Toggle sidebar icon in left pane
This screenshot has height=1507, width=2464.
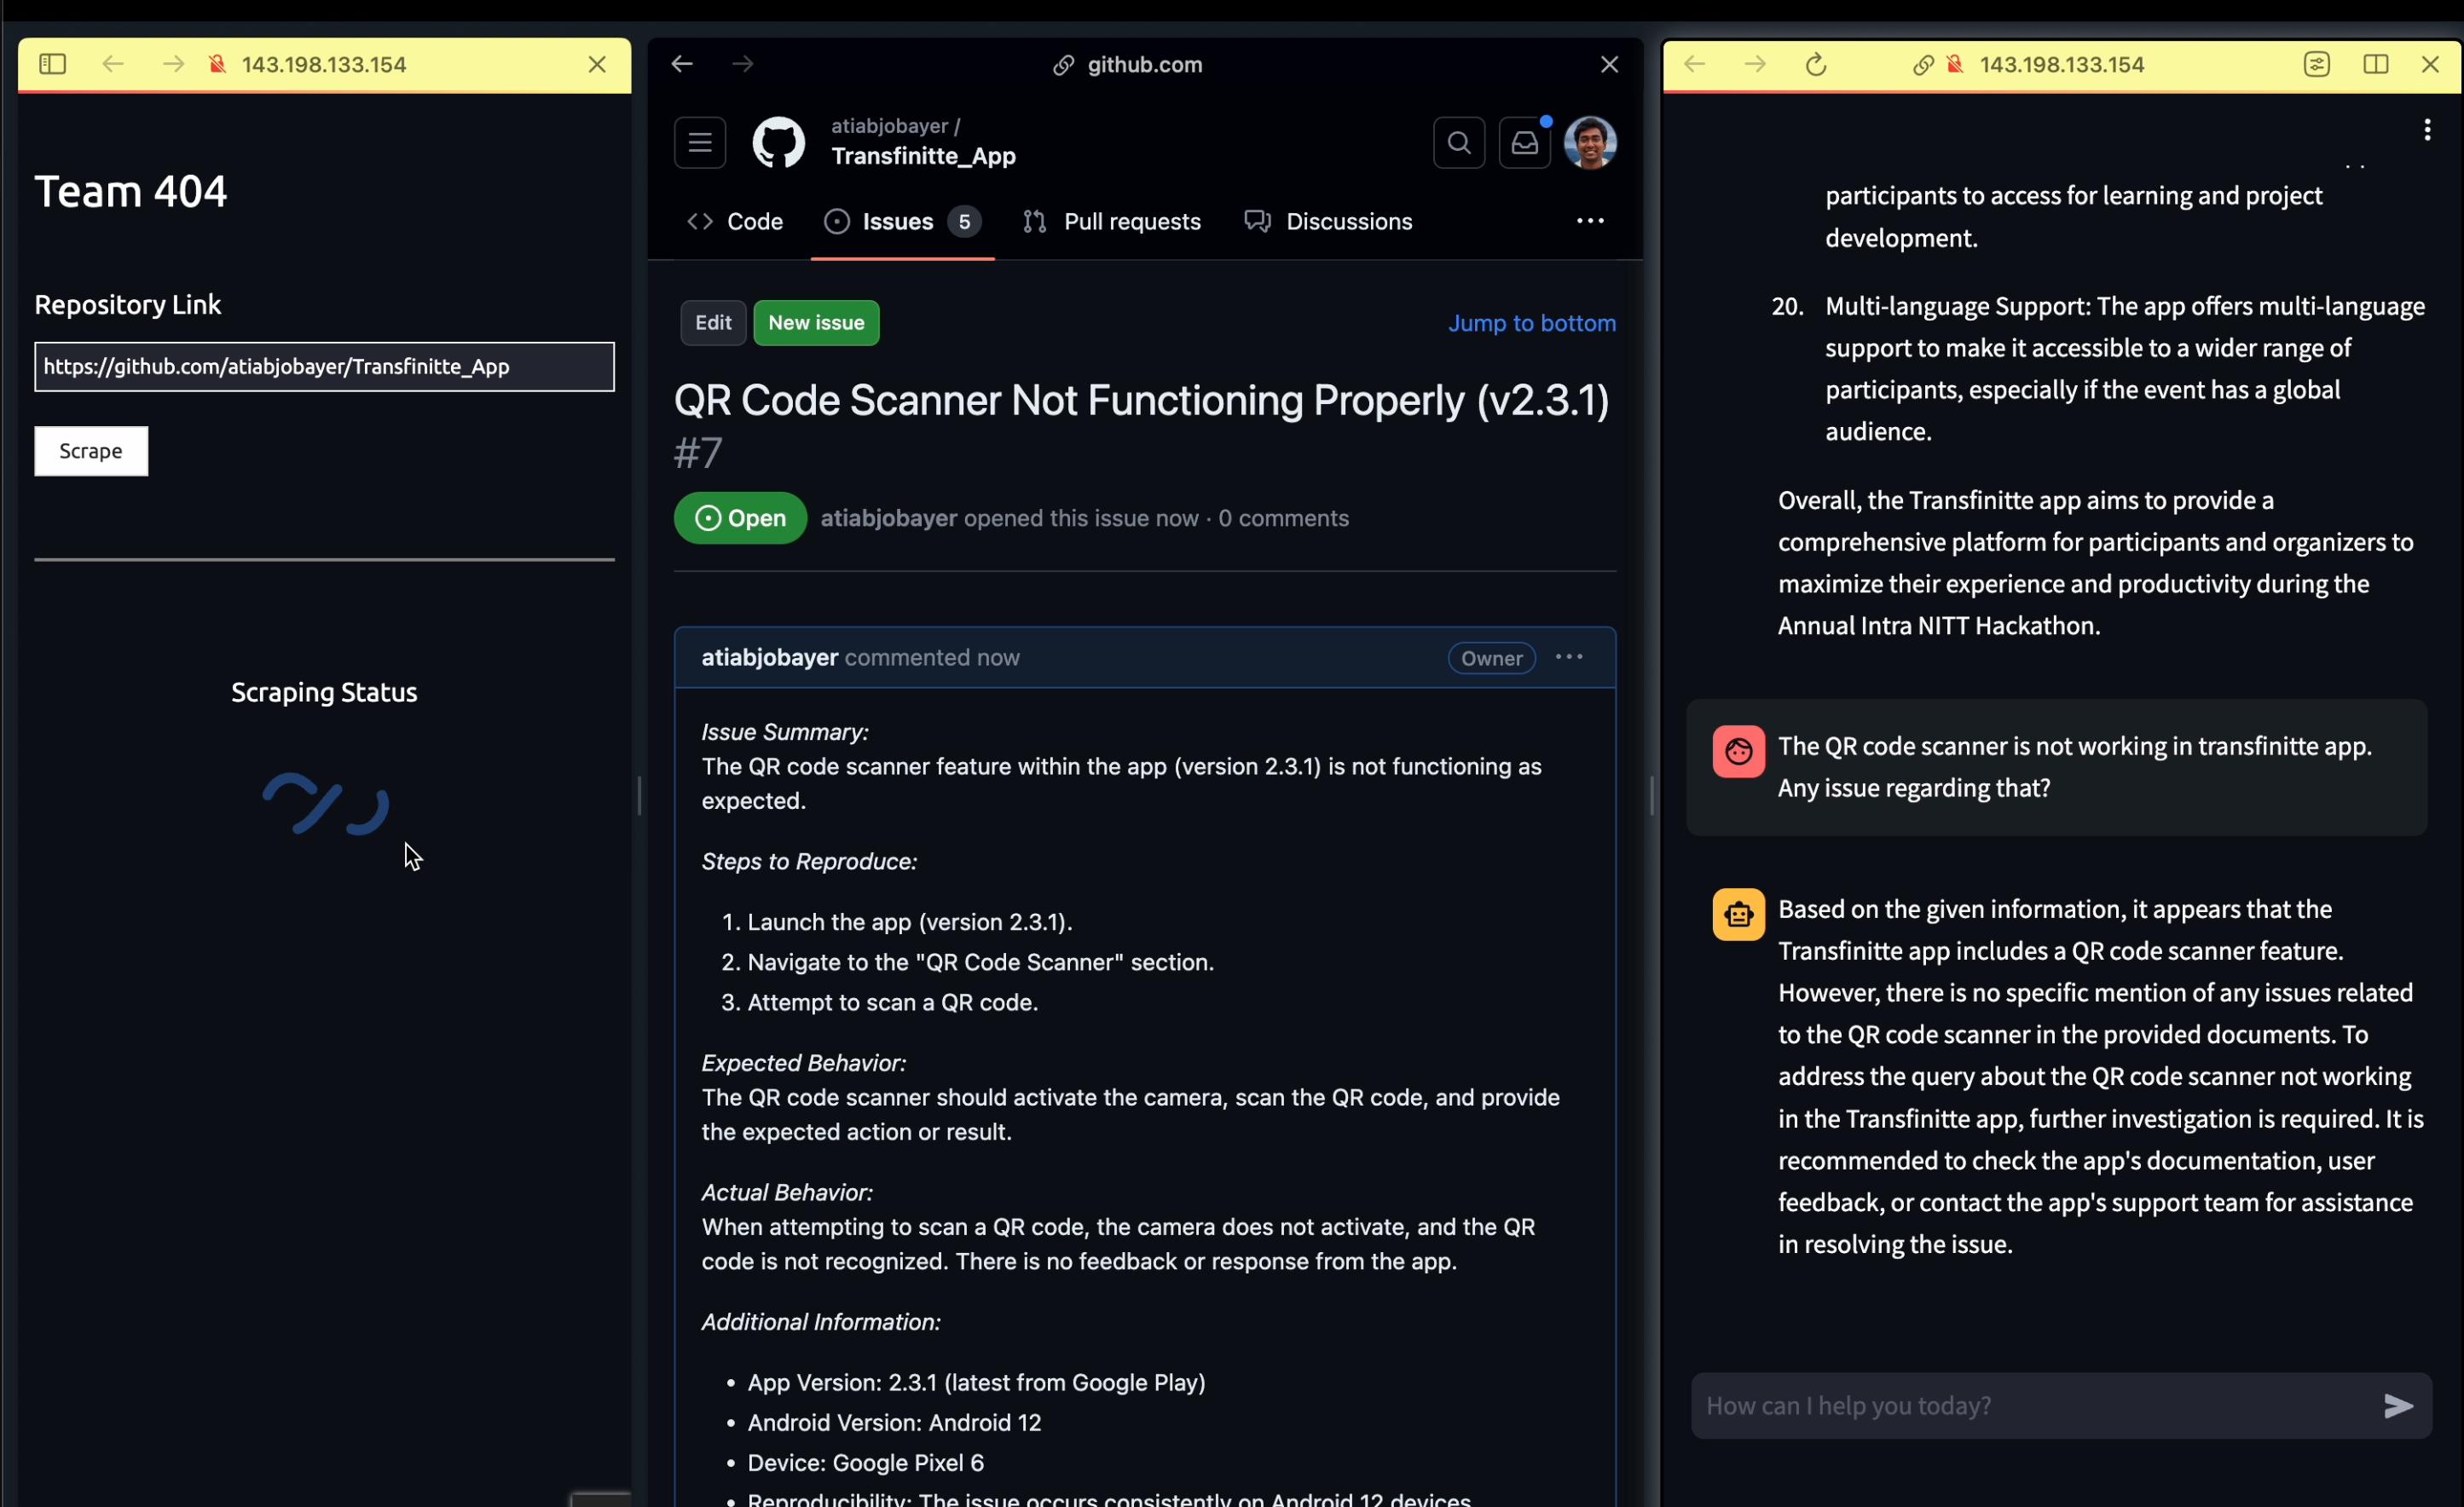(52, 64)
